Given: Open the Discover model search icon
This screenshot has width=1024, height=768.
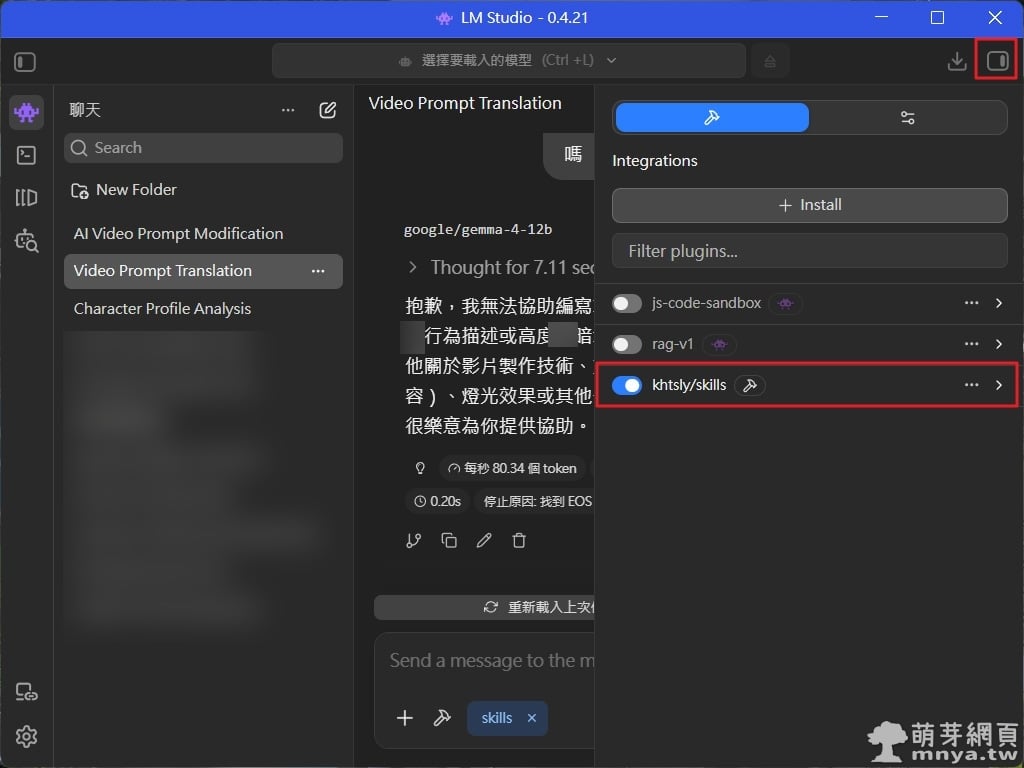Looking at the screenshot, I should tap(26, 240).
